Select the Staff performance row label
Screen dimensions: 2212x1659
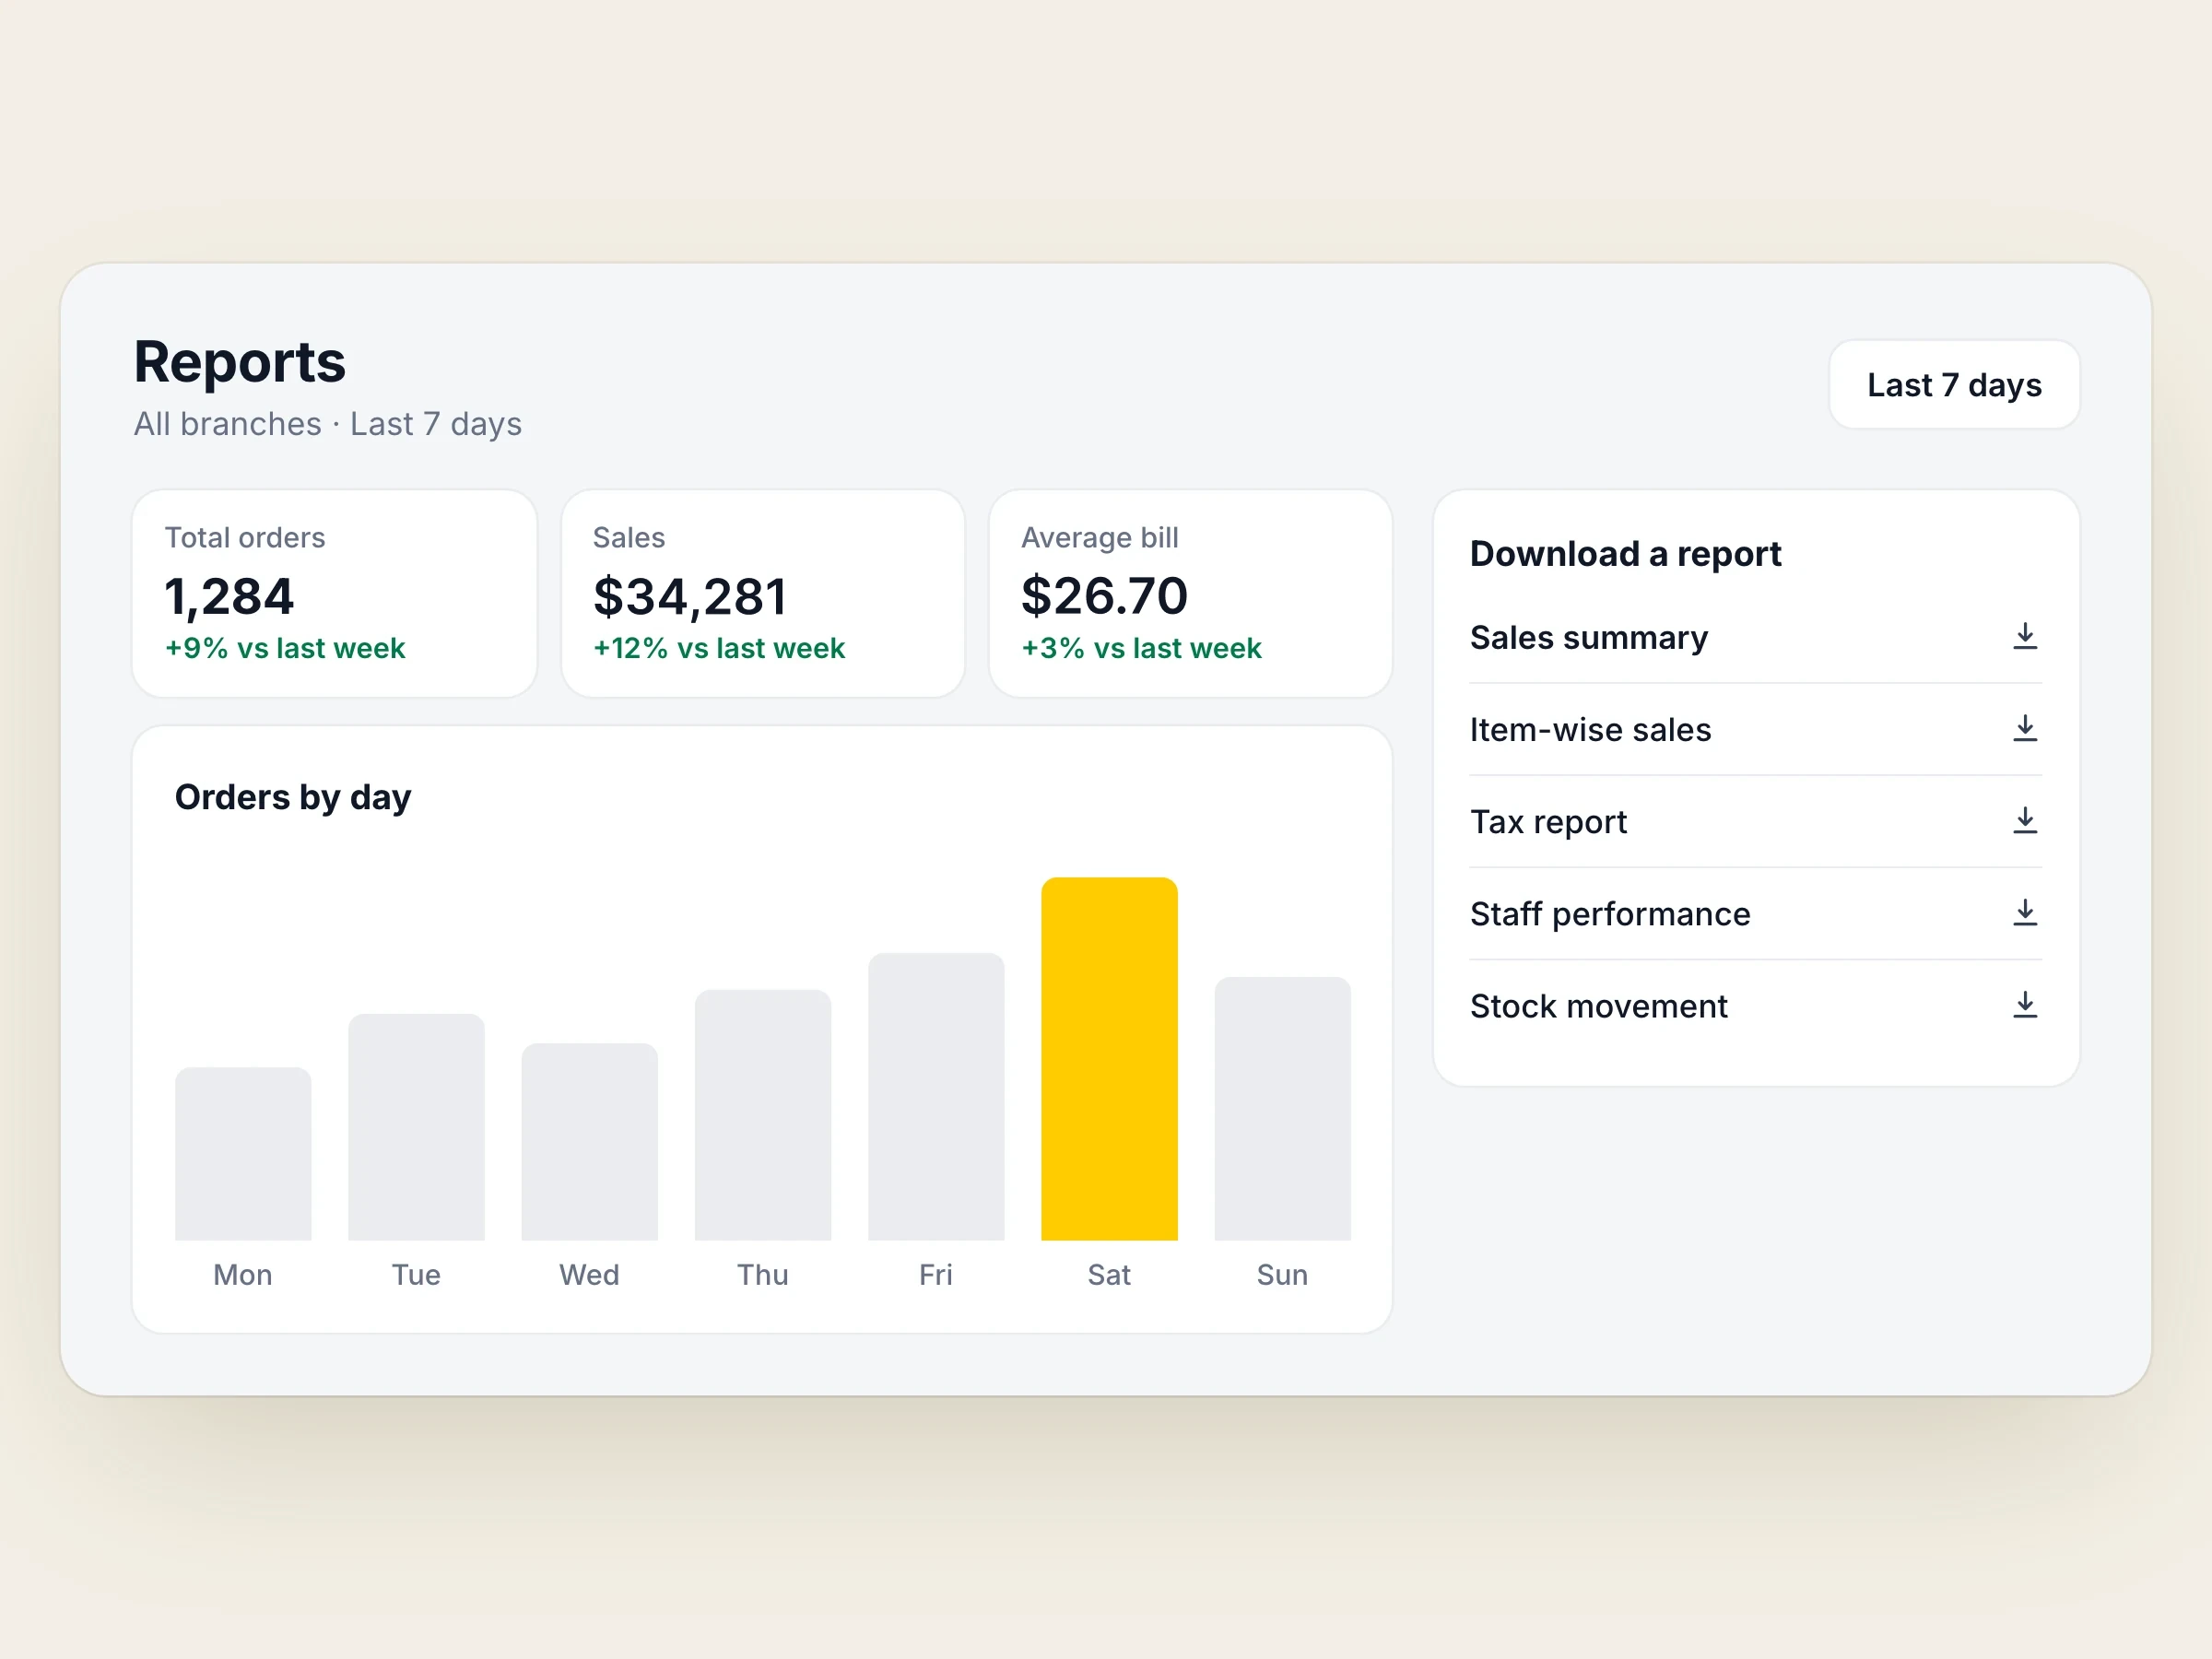pos(1610,914)
